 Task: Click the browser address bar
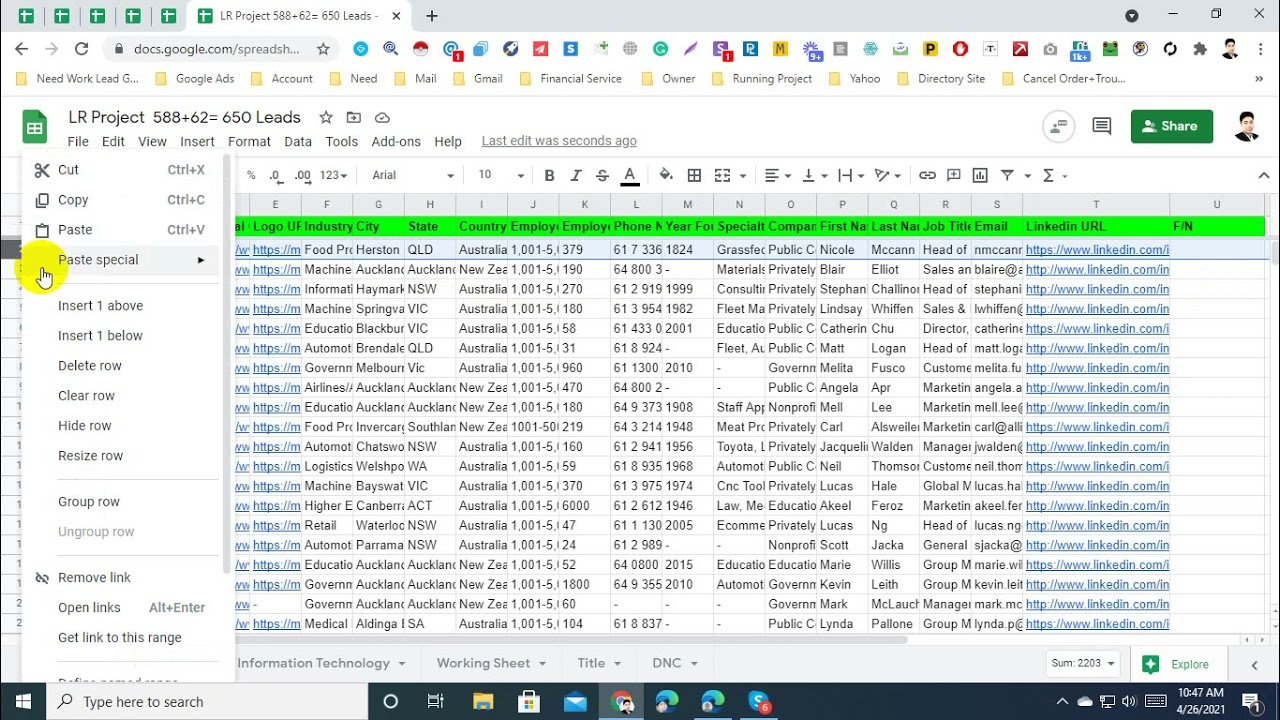pos(215,48)
